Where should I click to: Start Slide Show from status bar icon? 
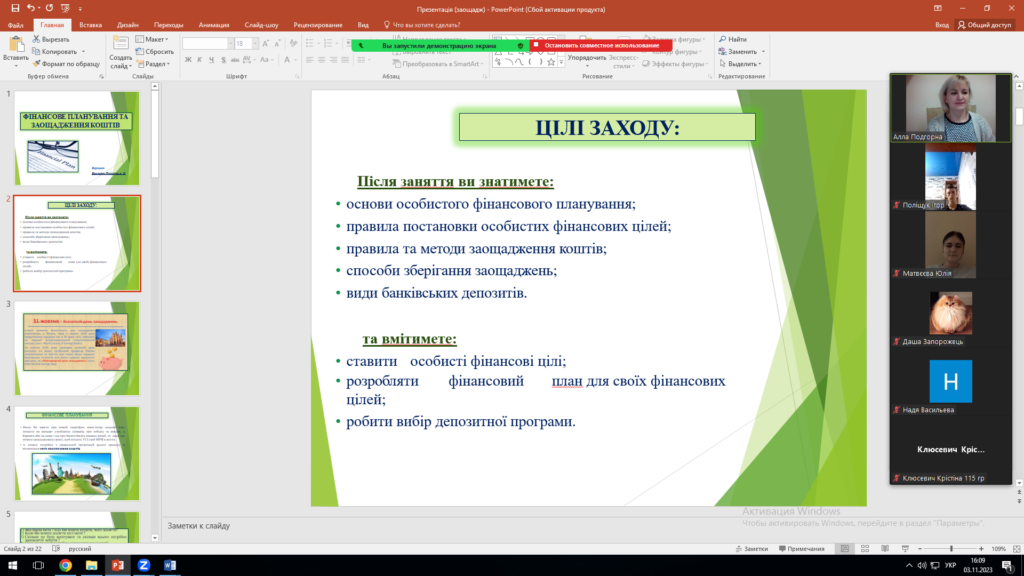tap(905, 549)
